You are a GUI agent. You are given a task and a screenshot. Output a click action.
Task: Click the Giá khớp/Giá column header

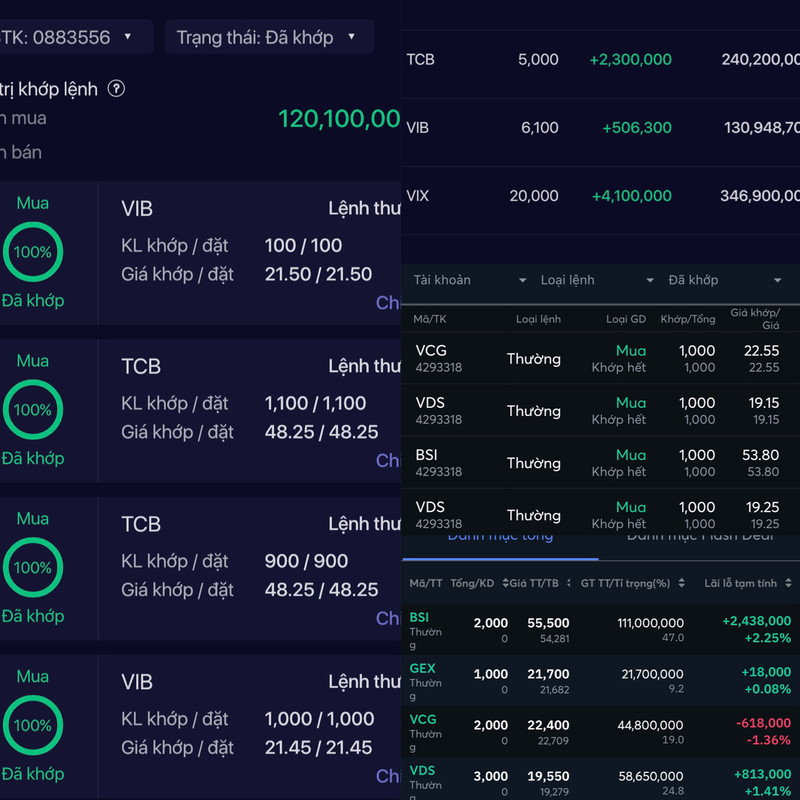(x=755, y=318)
